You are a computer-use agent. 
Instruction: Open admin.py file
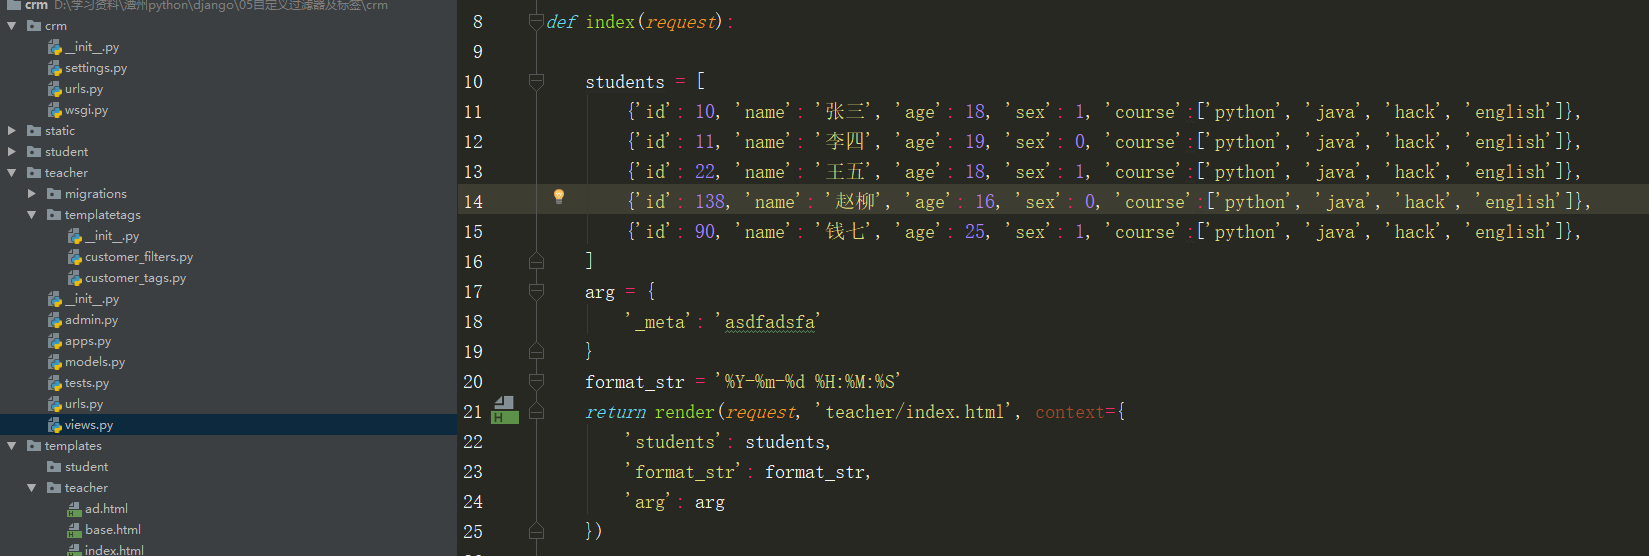pyautogui.click(x=91, y=320)
